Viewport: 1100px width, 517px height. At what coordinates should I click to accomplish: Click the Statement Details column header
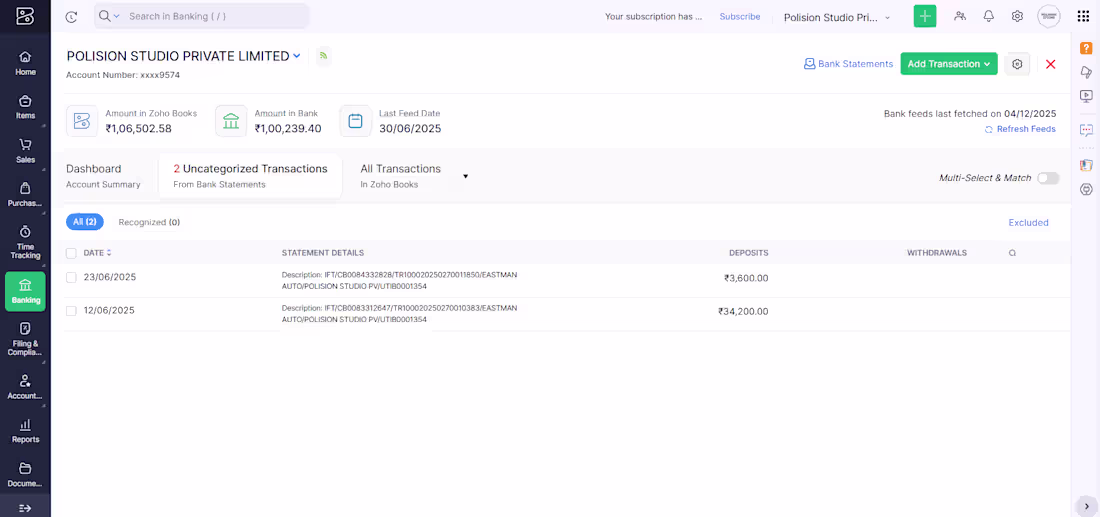[323, 253]
